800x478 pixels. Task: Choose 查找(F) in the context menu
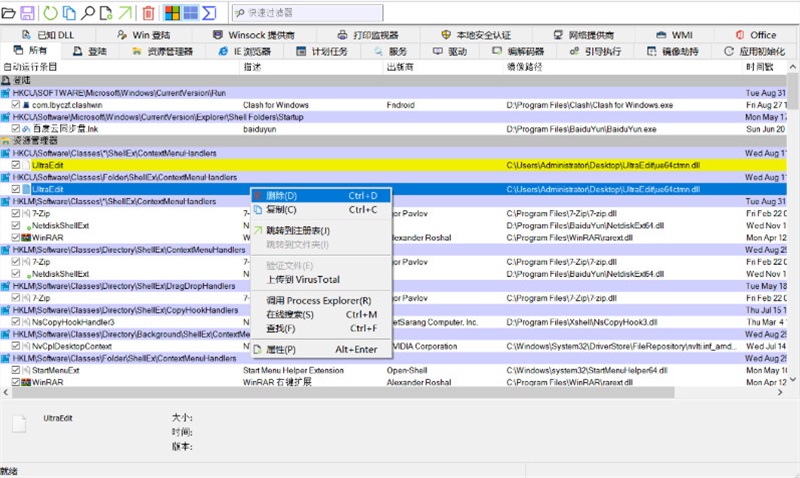(321, 328)
